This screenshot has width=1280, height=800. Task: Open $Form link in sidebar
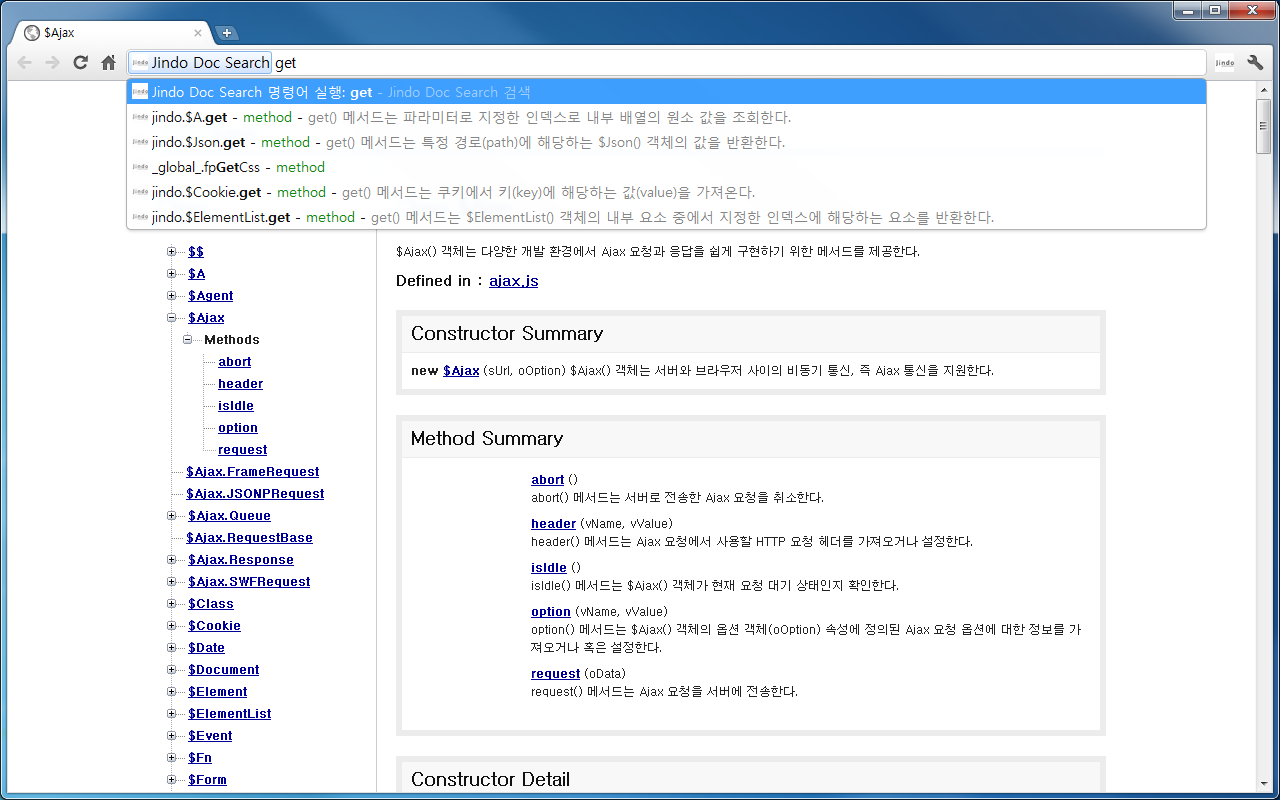pyautogui.click(x=207, y=780)
